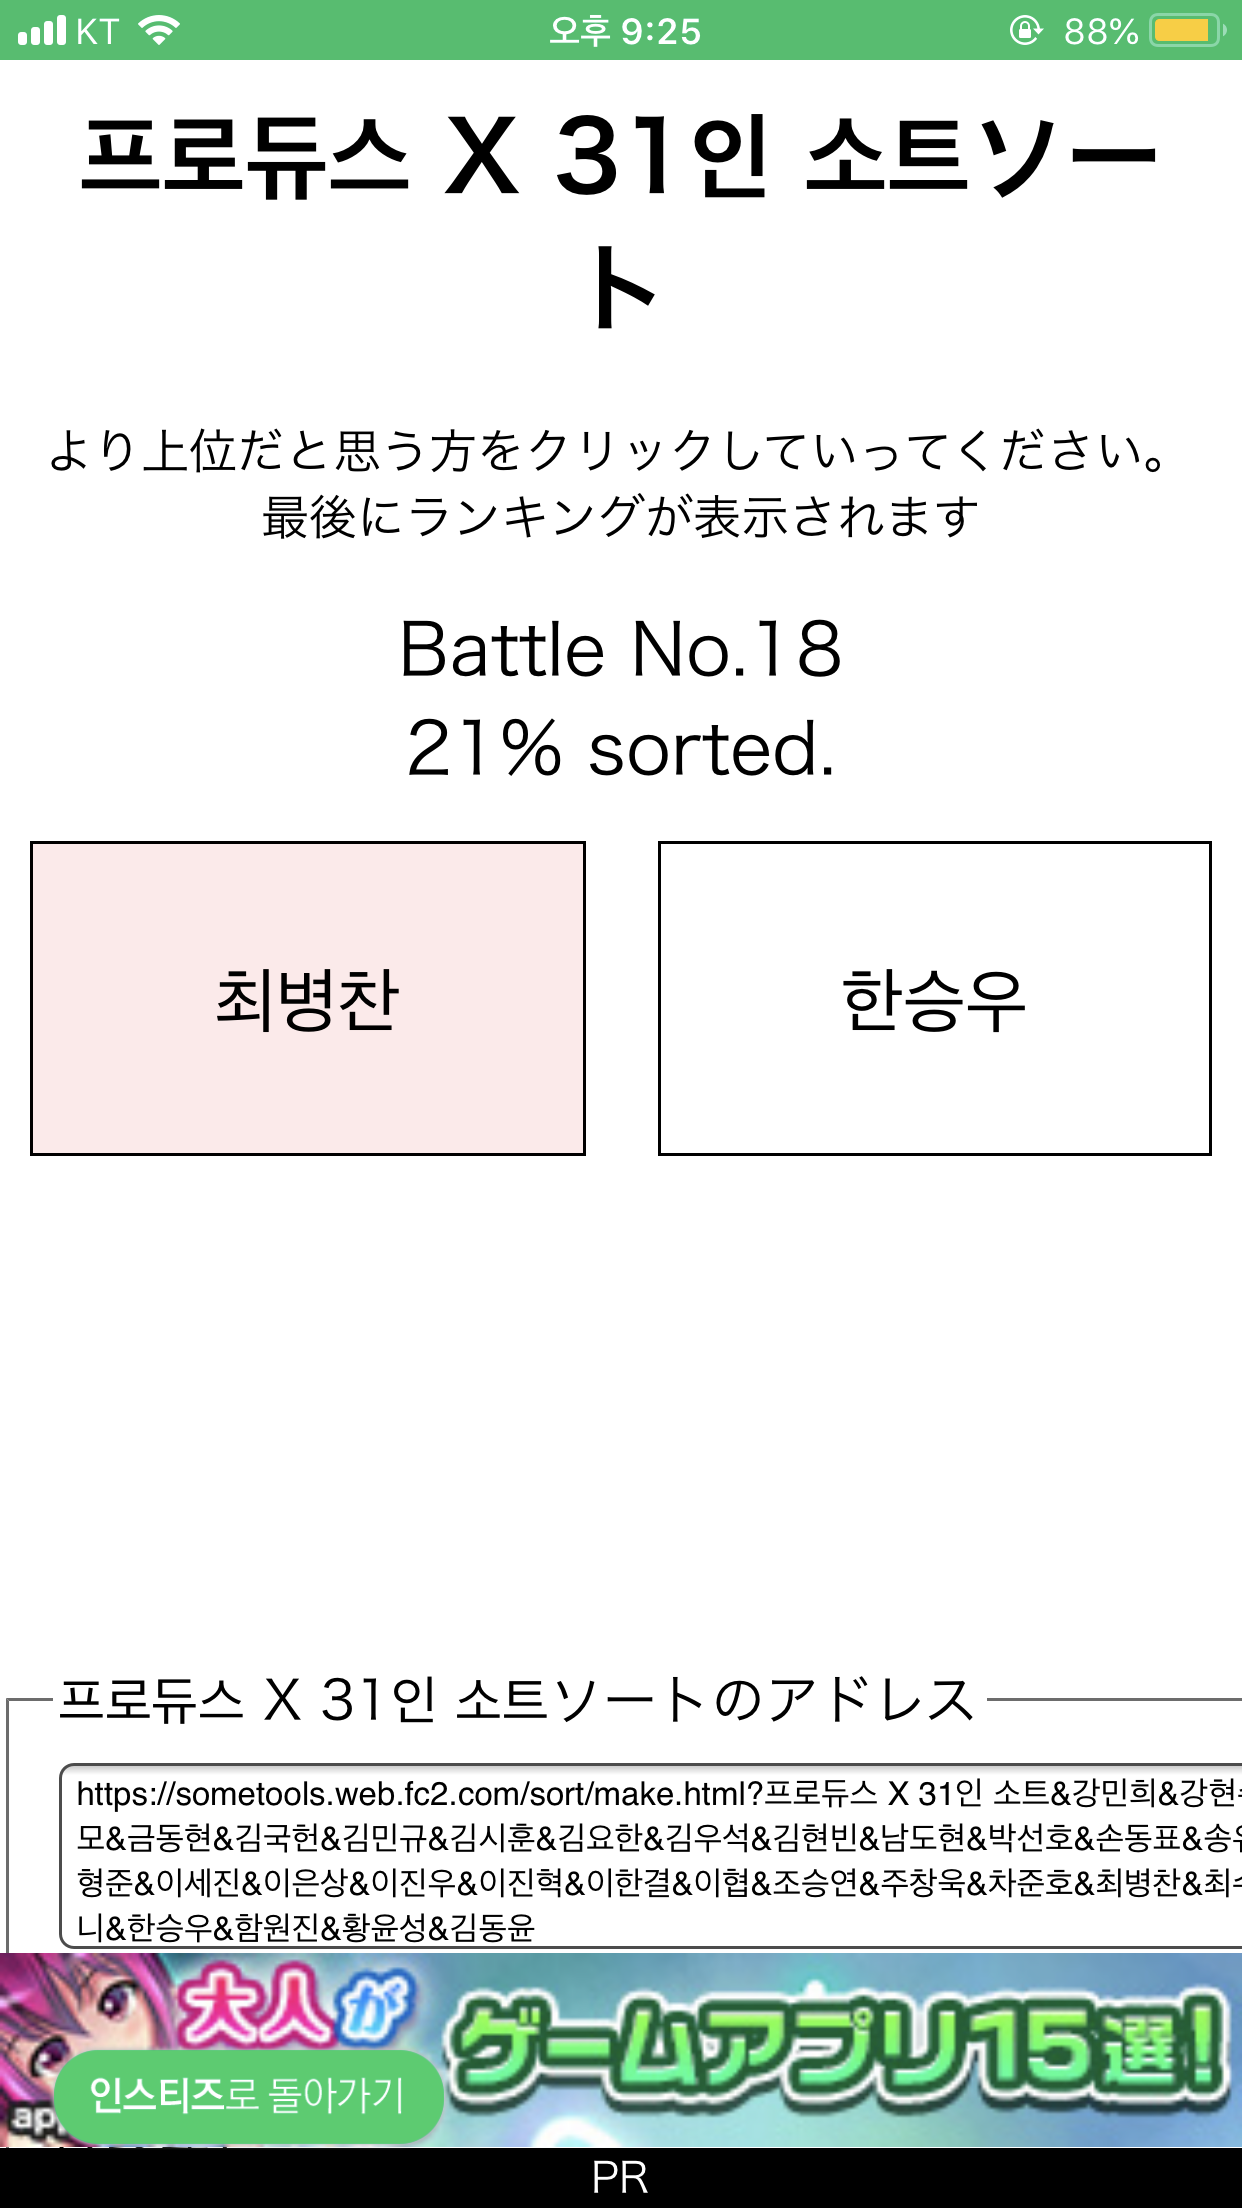This screenshot has width=1242, height=2208.
Task: Click inside the sort address URL field
Action: 650,1858
